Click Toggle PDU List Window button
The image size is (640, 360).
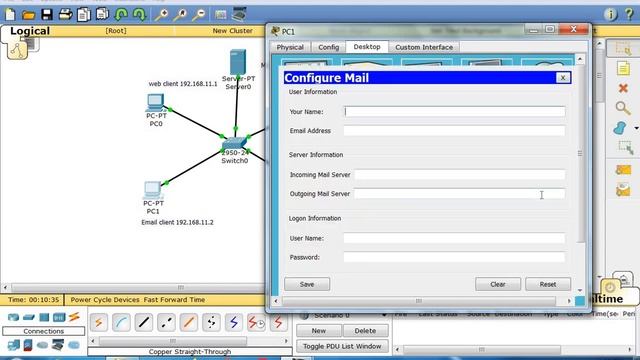[342, 347]
